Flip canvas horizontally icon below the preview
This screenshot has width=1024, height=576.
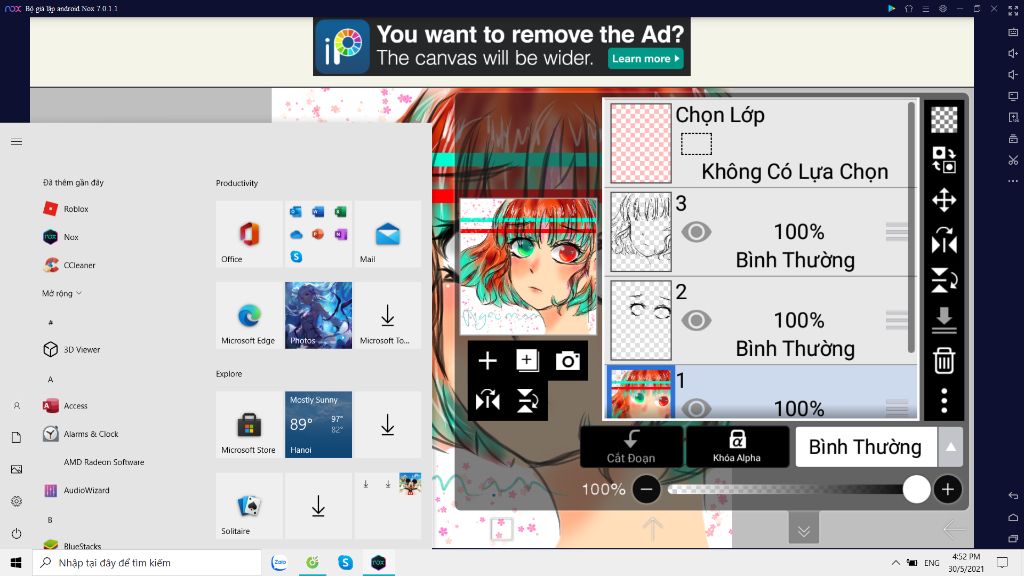[487, 400]
